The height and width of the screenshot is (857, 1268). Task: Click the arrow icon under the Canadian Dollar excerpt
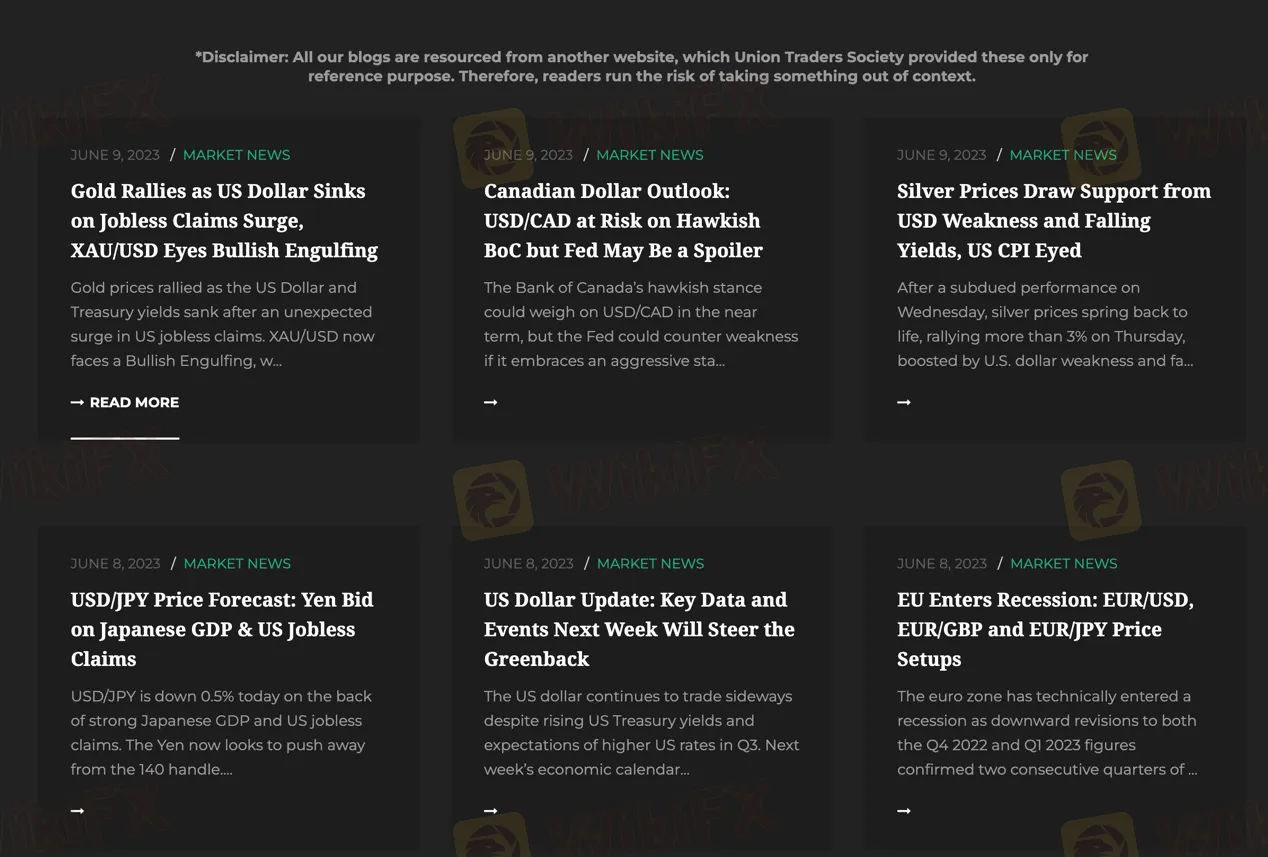tap(490, 402)
